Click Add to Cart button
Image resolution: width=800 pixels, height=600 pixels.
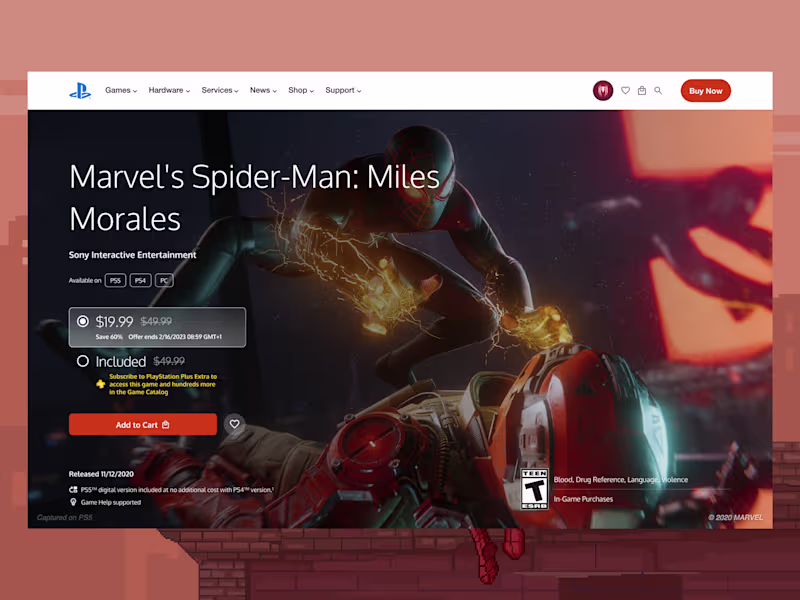143,424
